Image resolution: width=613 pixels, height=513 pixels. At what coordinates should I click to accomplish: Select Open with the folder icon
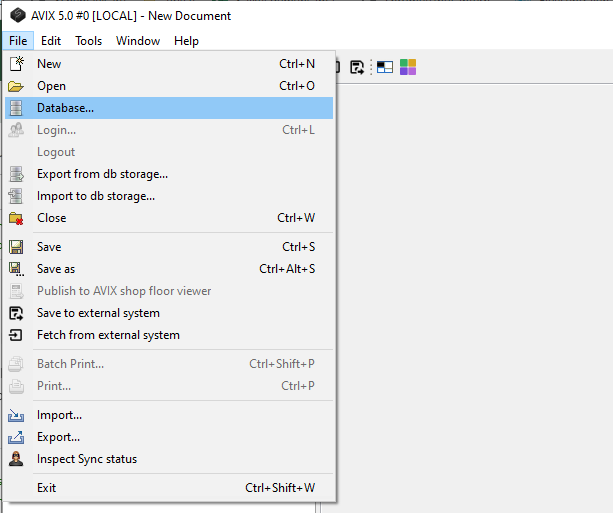coord(51,86)
